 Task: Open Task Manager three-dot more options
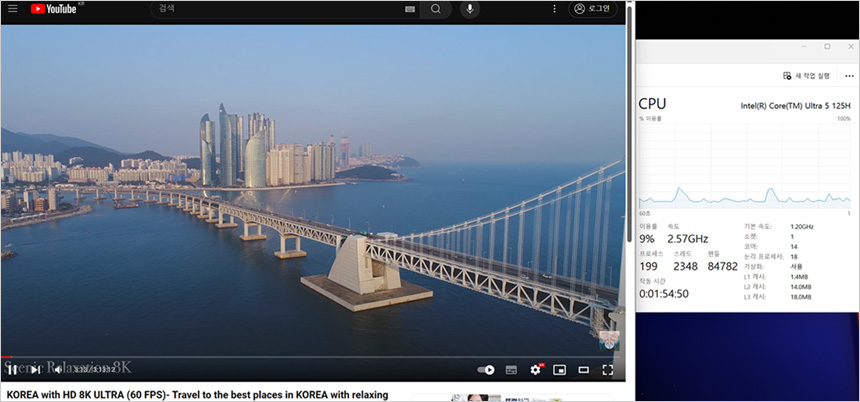(x=849, y=76)
